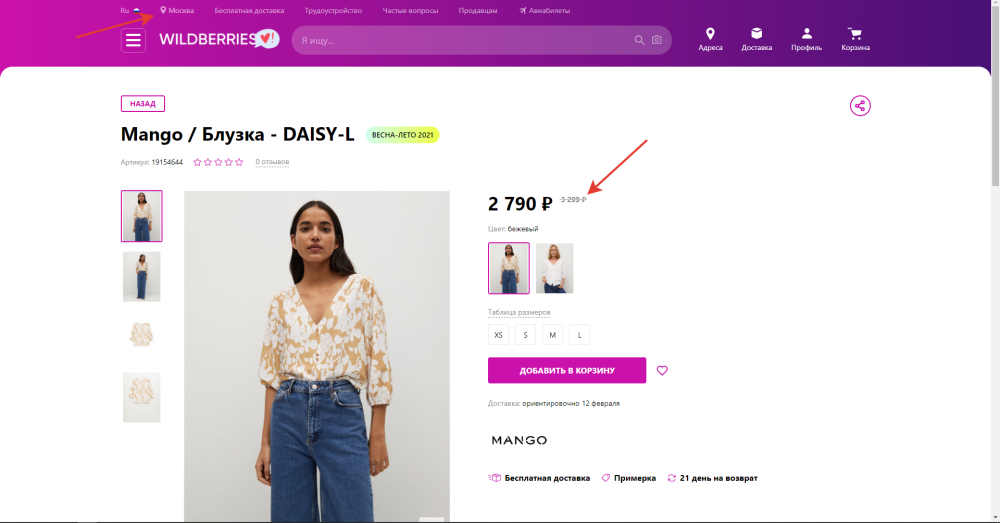Open pickup addresses via Адреса icon
Viewport: 1000px width, 523px height.
click(710, 39)
